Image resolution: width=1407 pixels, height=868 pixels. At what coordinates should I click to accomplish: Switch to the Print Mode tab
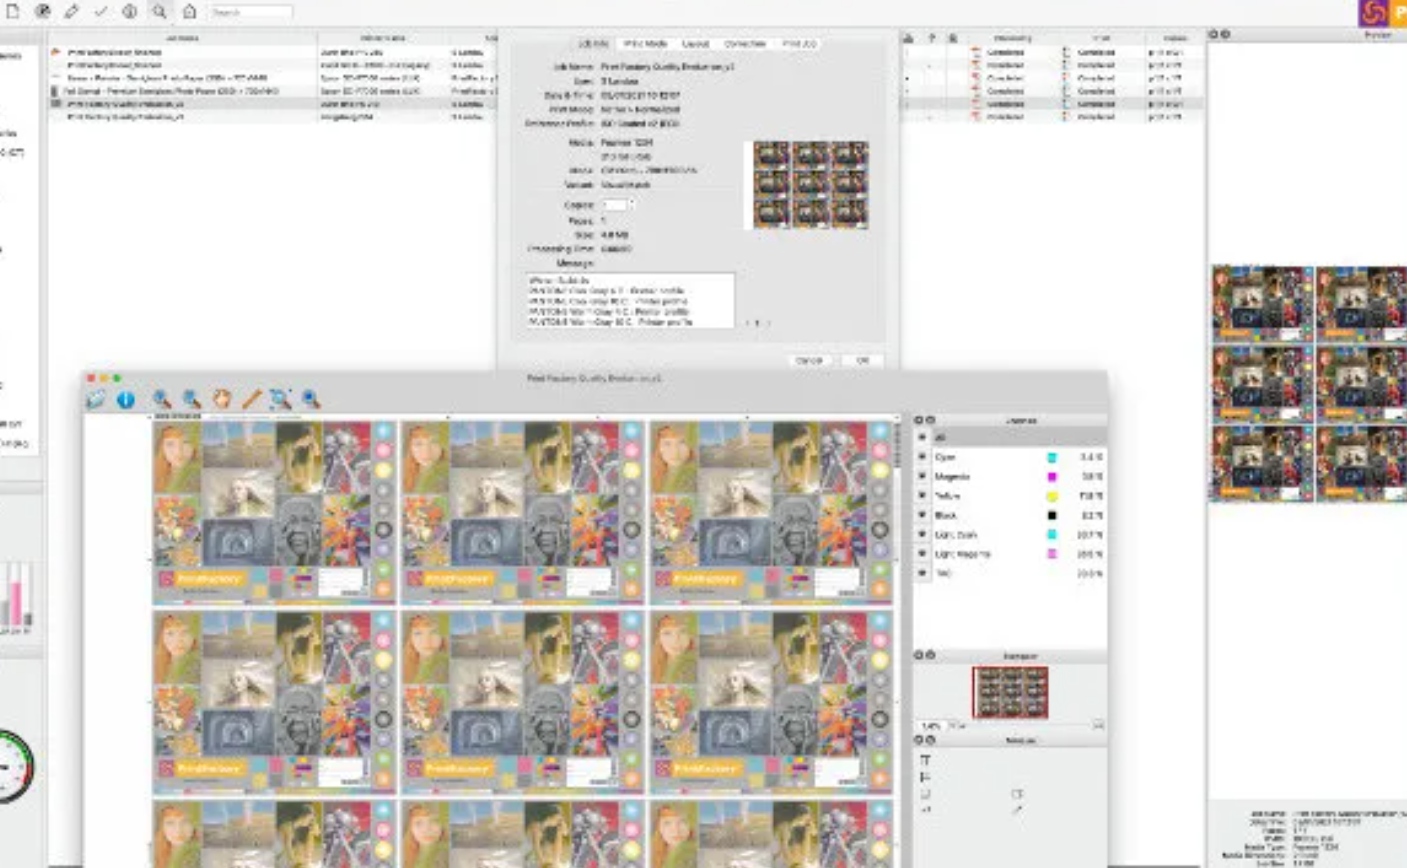[645, 44]
